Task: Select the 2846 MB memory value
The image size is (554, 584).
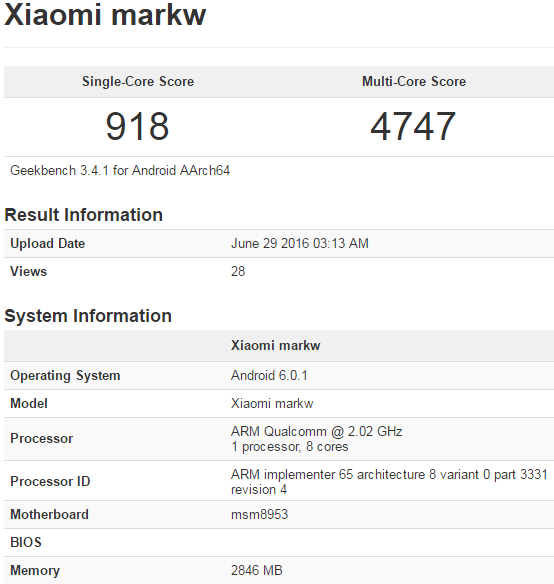Action: coord(257,570)
